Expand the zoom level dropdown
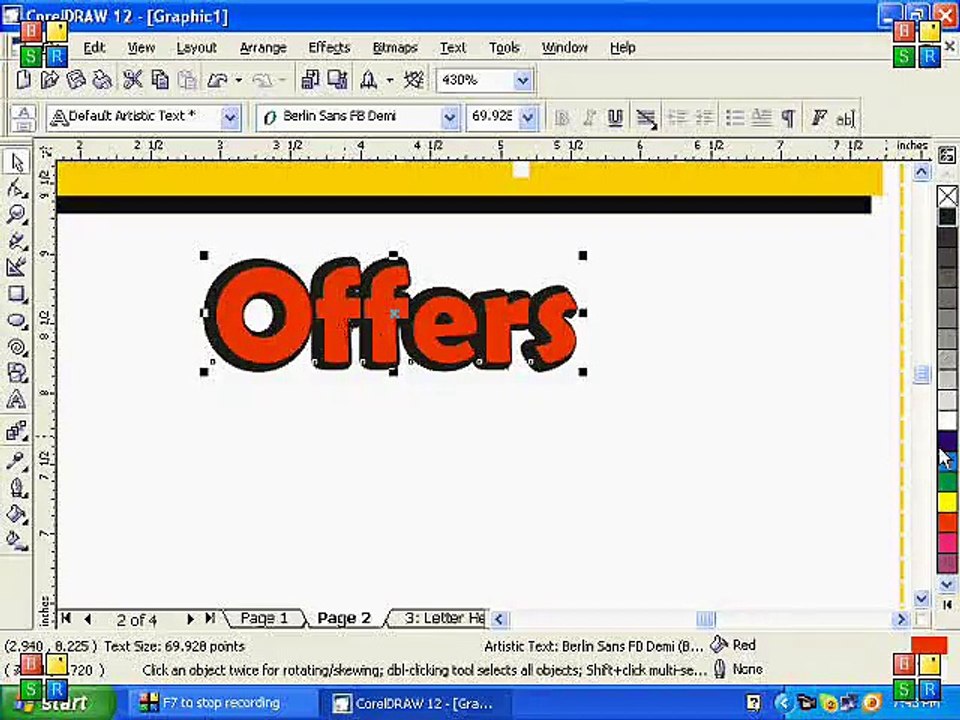Screen dimensions: 960x720 (x=522, y=80)
